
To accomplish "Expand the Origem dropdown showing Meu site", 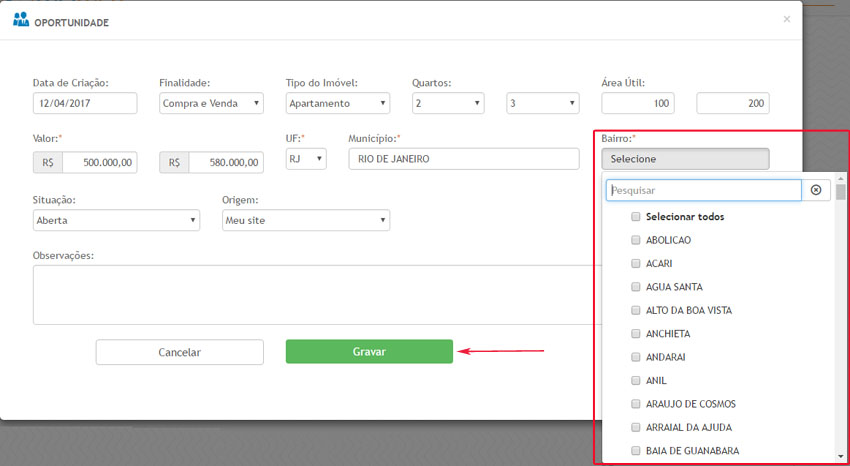I will (305, 220).
